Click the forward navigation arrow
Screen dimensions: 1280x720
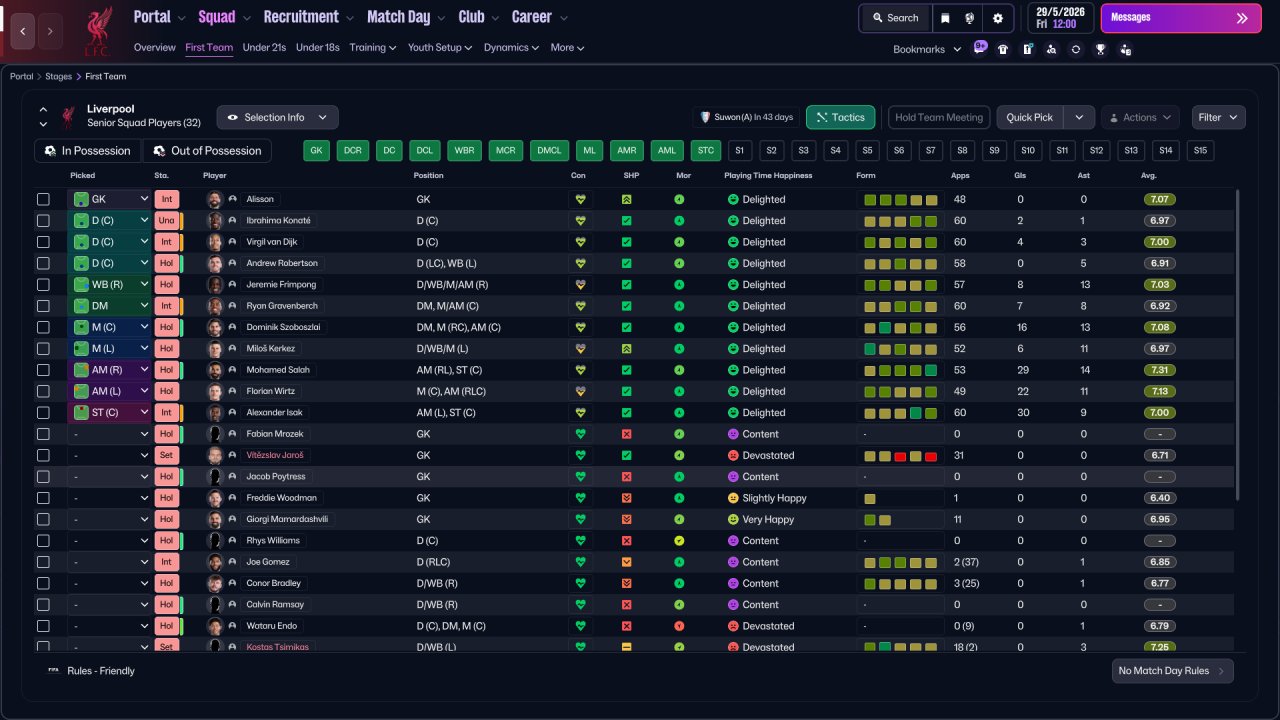pyautogui.click(x=50, y=31)
